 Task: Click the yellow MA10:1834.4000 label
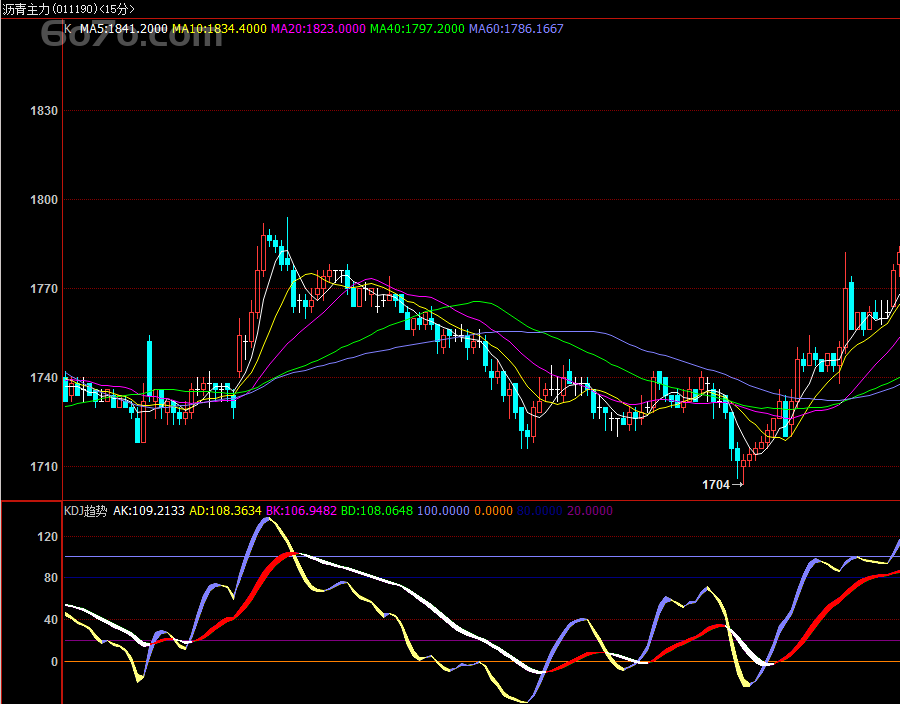[219, 29]
